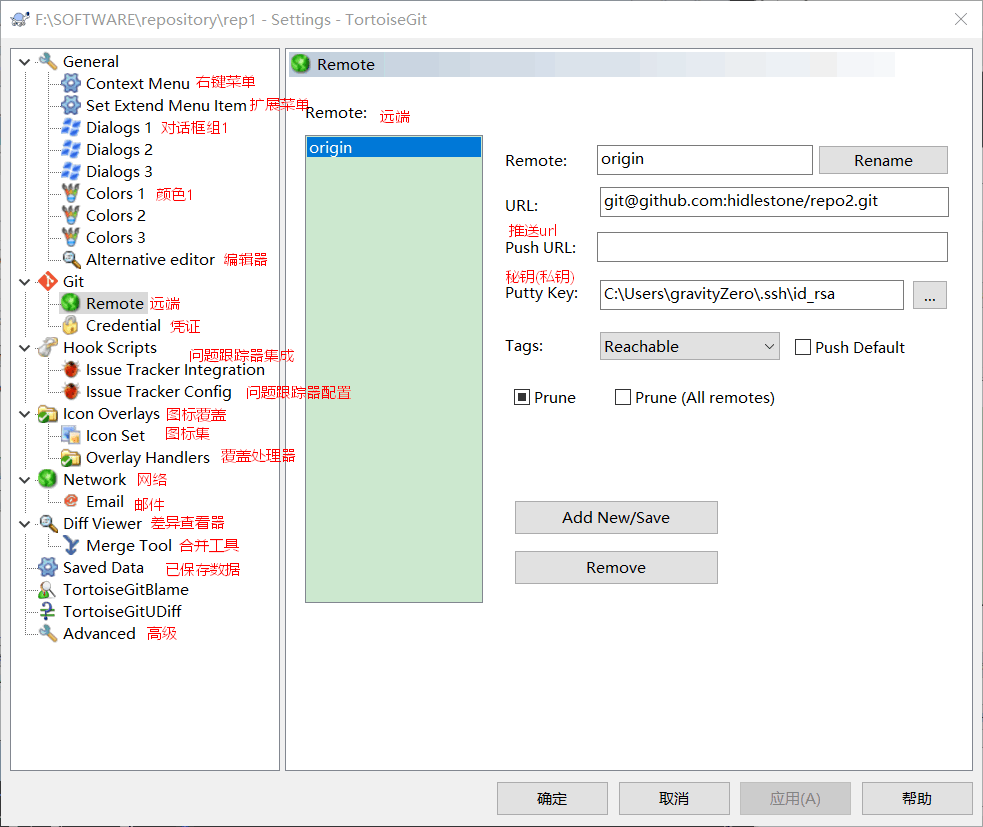Click the Advanced wrench icon
This screenshot has height=827, width=983.
[48, 633]
